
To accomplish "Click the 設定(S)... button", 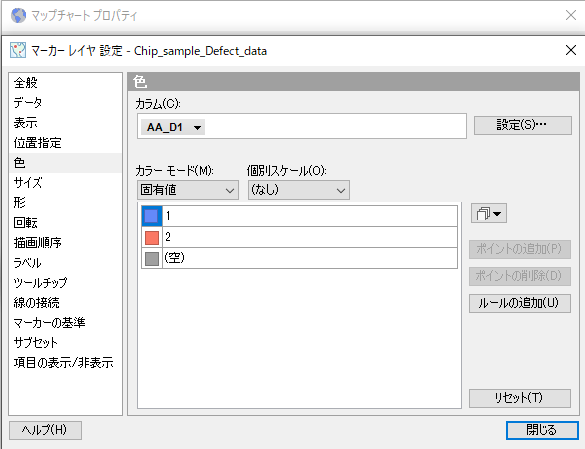I will click(522, 125).
